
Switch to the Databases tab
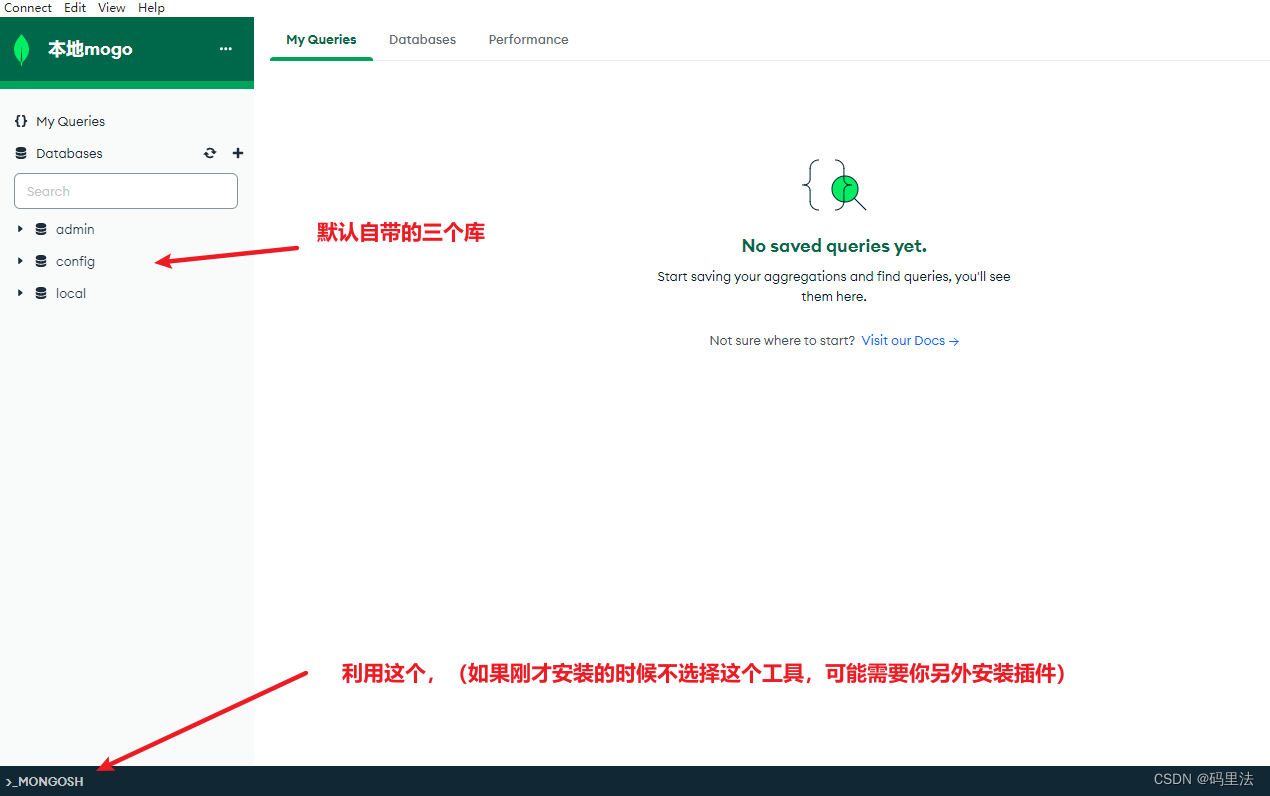click(422, 40)
